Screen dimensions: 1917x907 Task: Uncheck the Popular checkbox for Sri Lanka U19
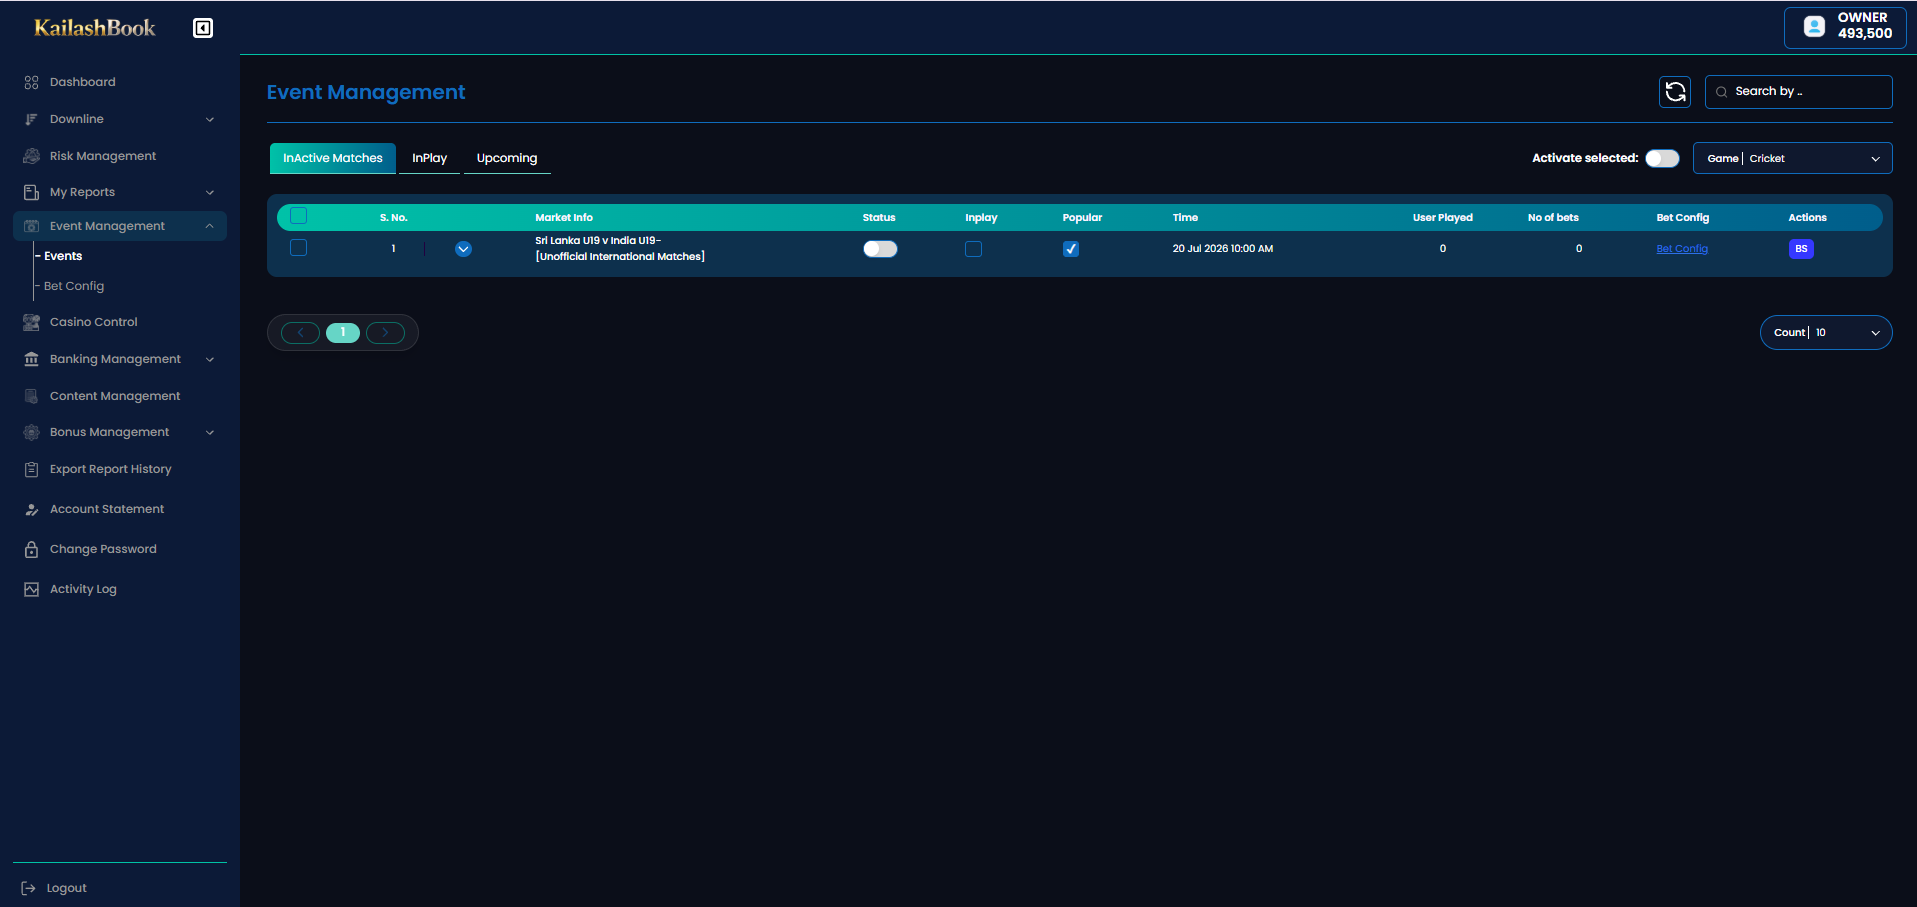pos(1071,249)
